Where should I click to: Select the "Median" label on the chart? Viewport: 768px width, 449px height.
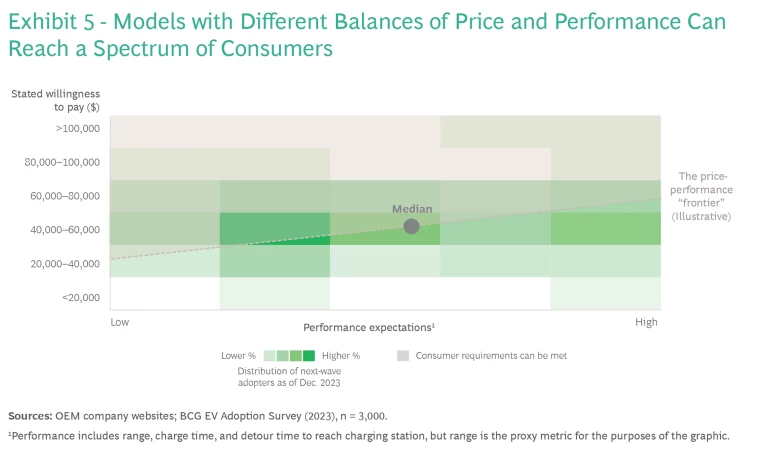[411, 209]
